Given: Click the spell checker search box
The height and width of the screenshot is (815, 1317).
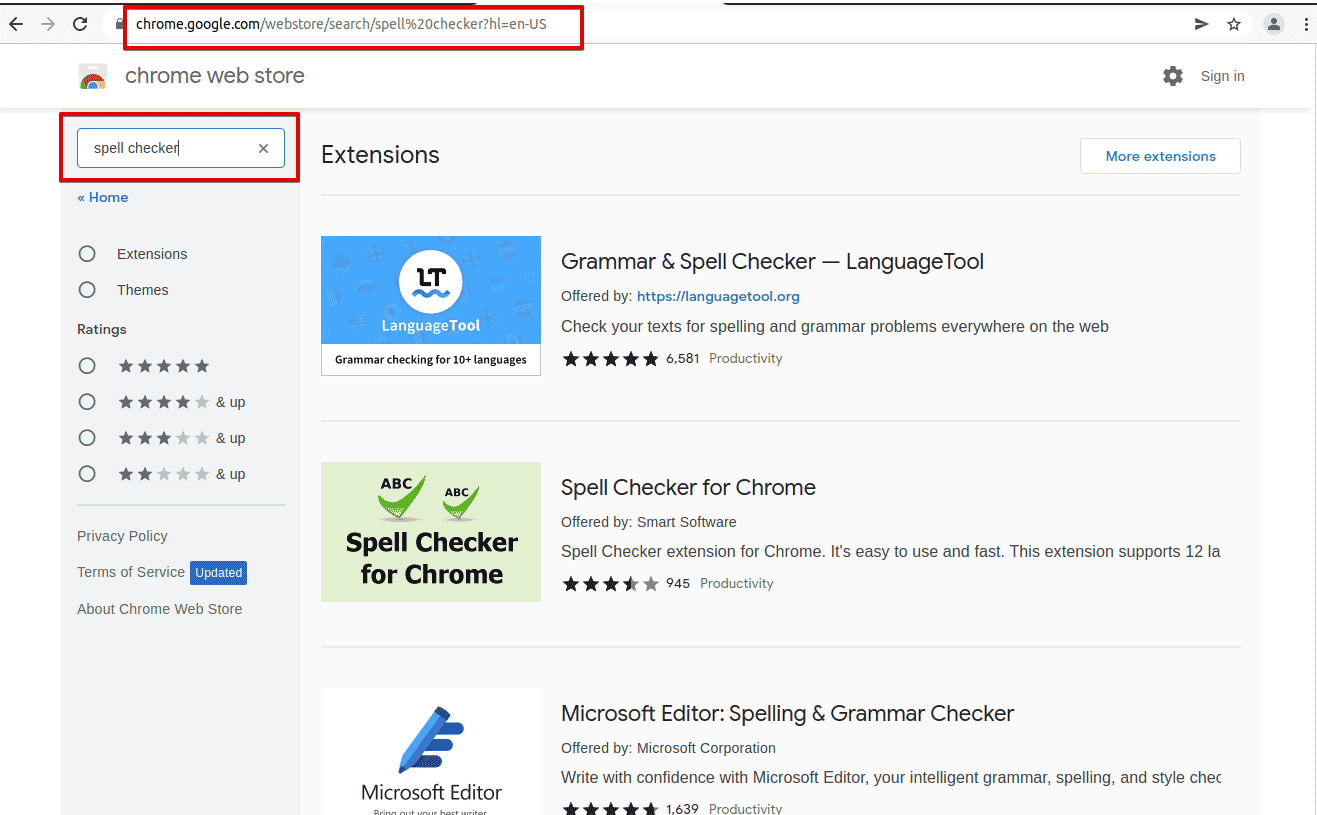Looking at the screenshot, I should tap(181, 148).
